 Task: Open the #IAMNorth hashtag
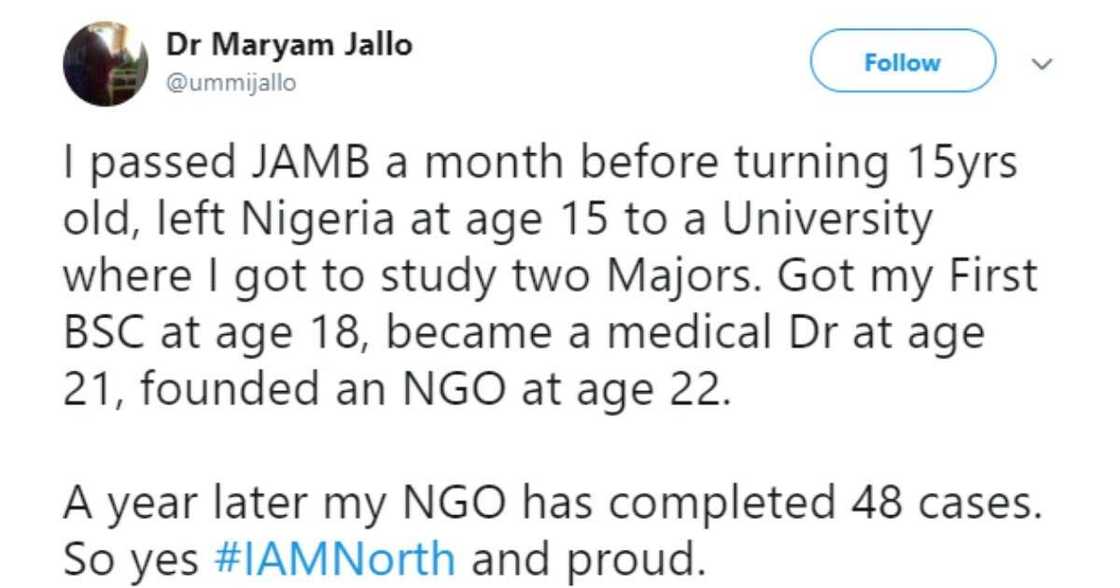(334, 557)
